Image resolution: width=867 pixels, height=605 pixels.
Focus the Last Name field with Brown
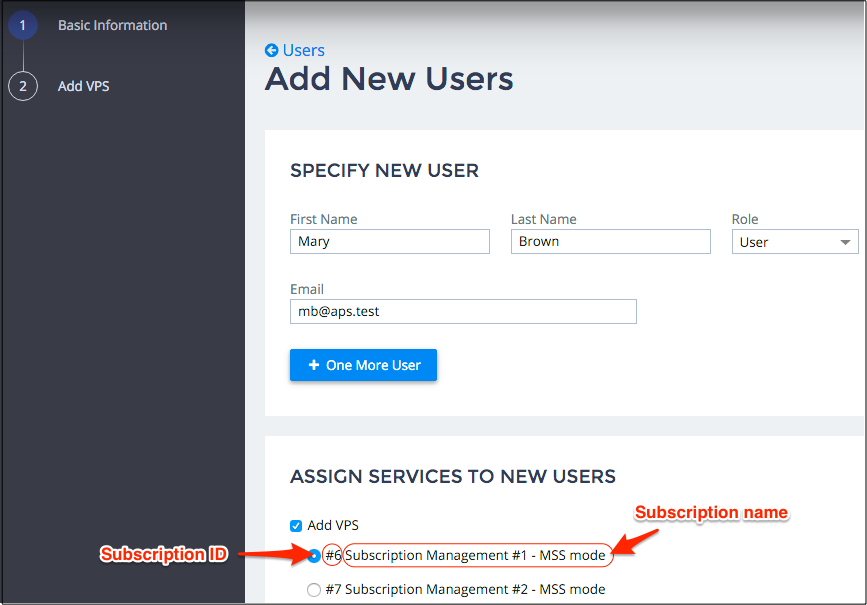(610, 241)
